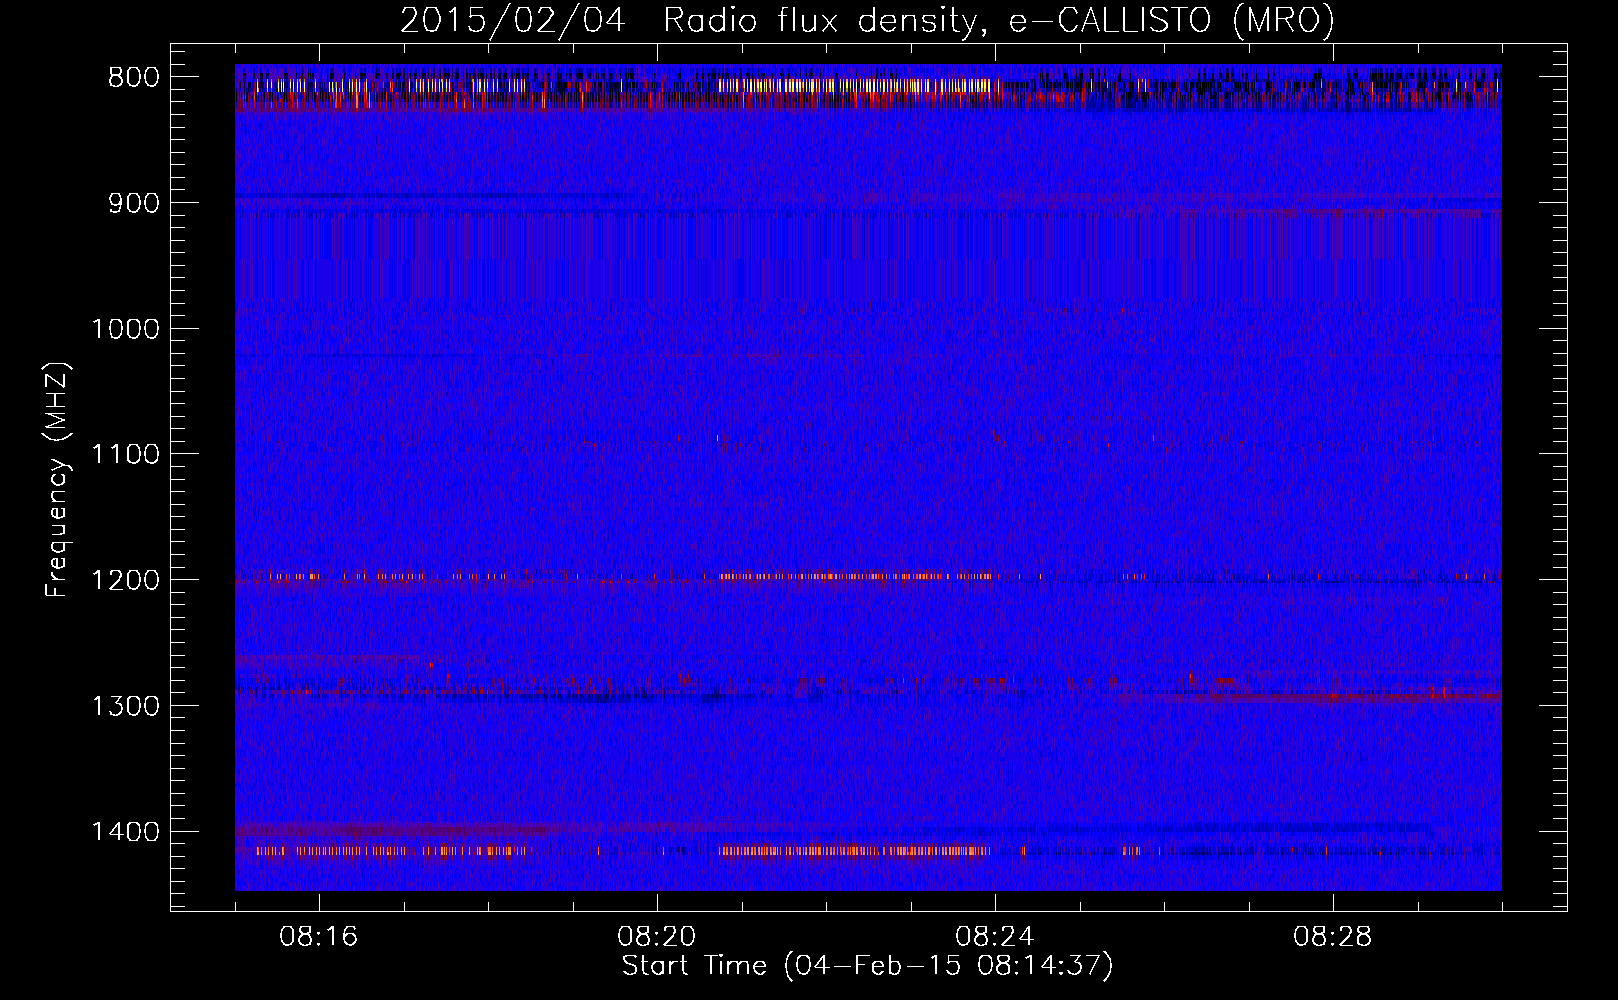Select the '1300' frequency axis label

[125, 707]
